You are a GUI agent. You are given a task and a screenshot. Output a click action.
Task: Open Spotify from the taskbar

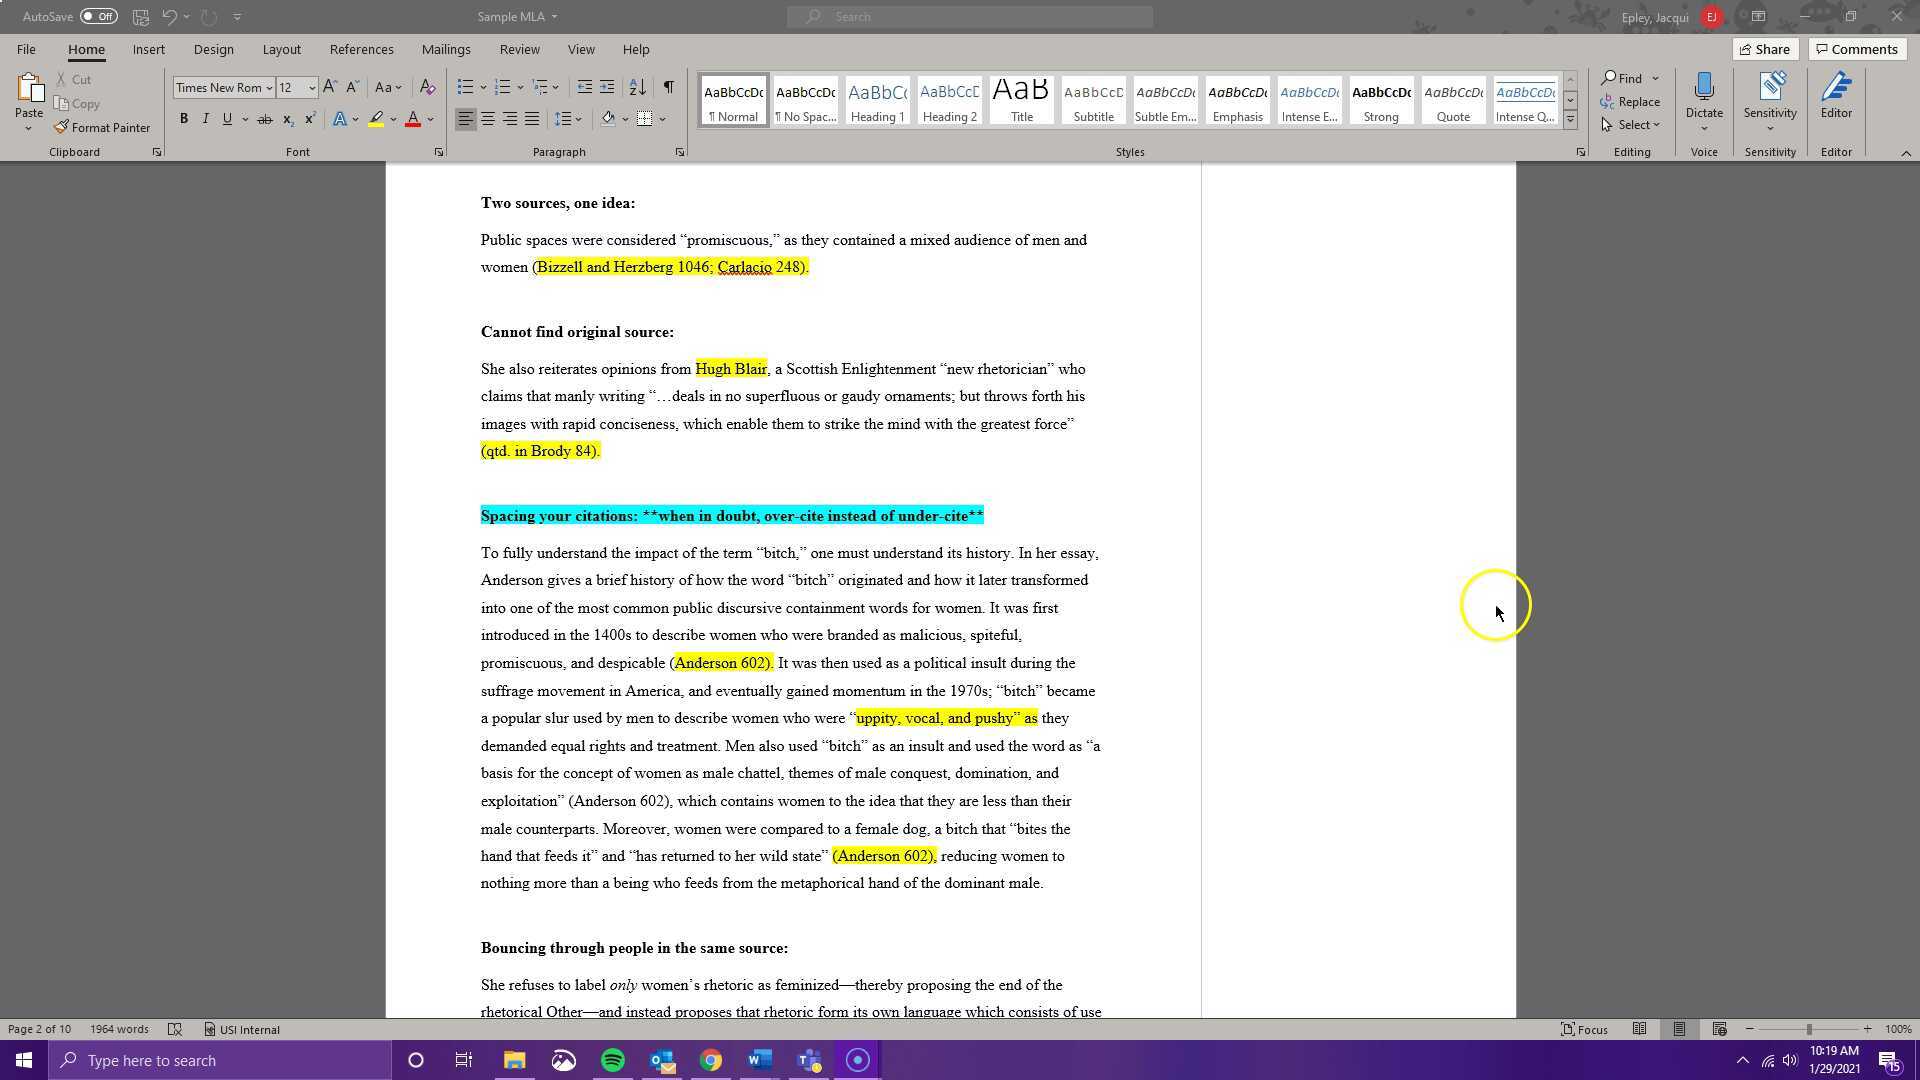[613, 1060]
